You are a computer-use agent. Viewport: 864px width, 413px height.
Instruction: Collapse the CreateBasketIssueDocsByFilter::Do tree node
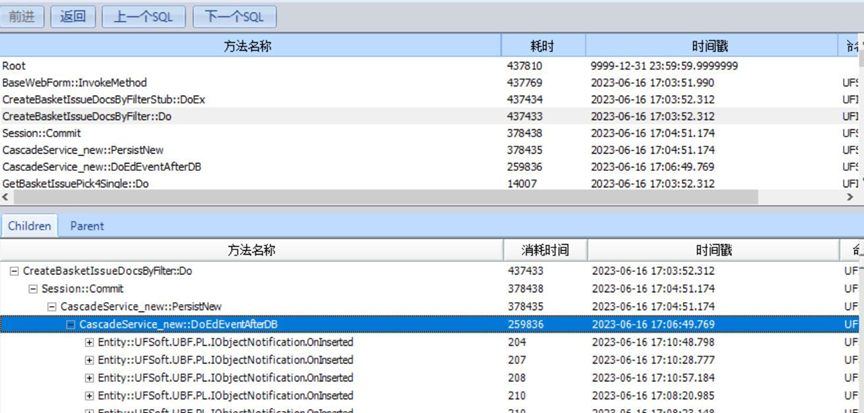pyautogui.click(x=15, y=271)
